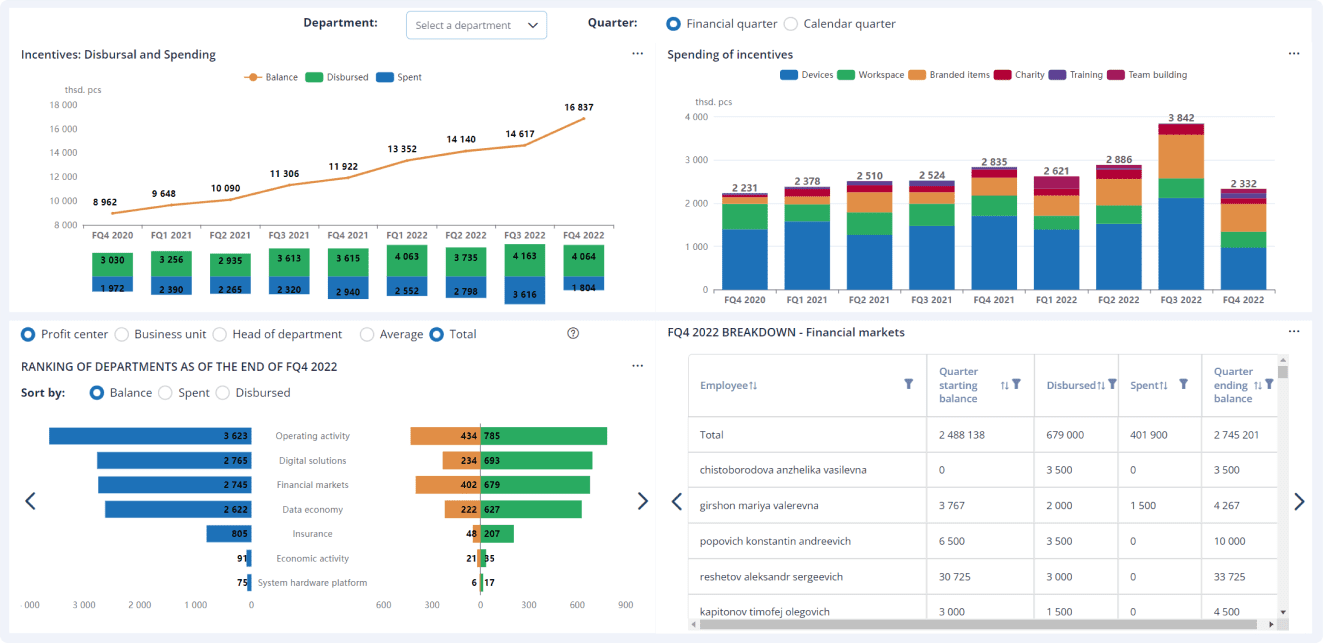Sort ranking by Spent
The height and width of the screenshot is (643, 1323).
pos(165,393)
